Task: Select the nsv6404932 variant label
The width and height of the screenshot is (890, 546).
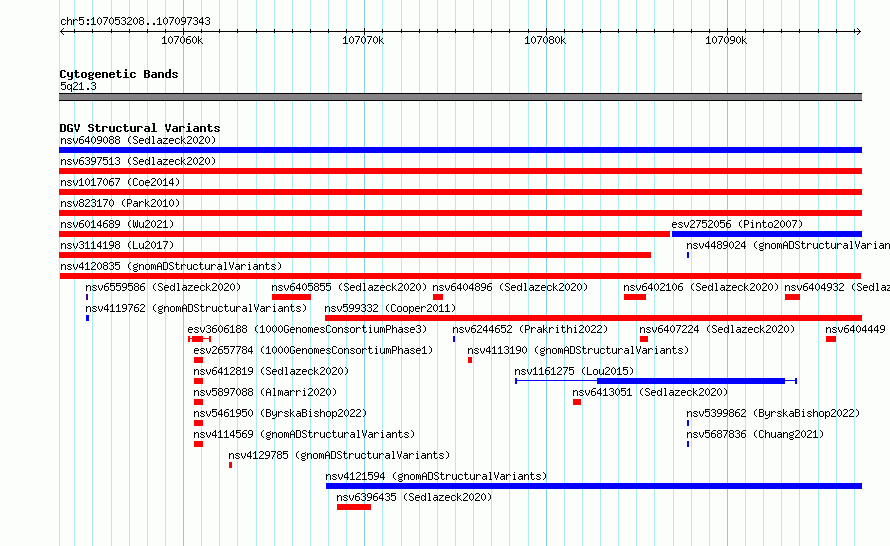Action: pyautogui.click(x=837, y=287)
